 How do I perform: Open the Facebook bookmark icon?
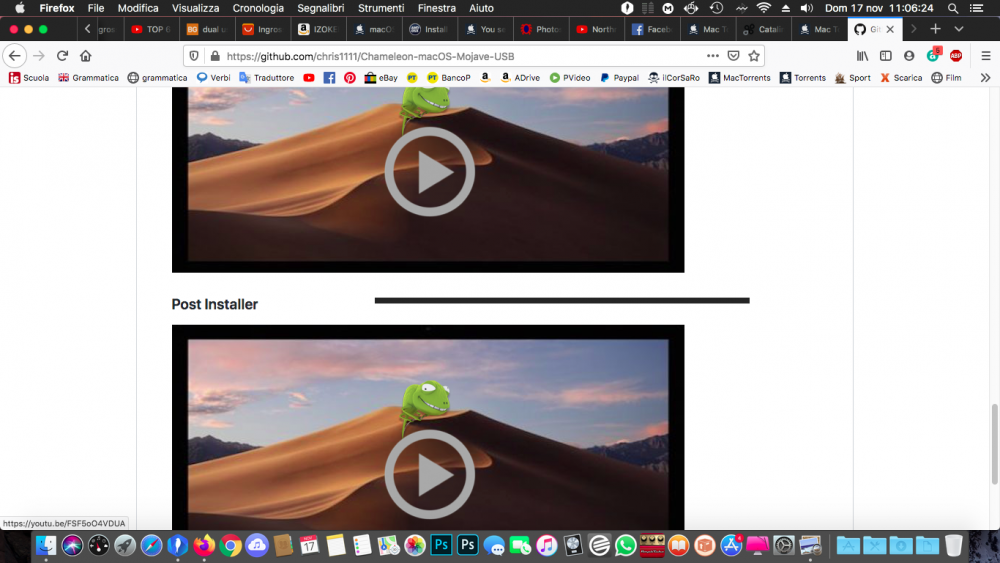point(329,78)
